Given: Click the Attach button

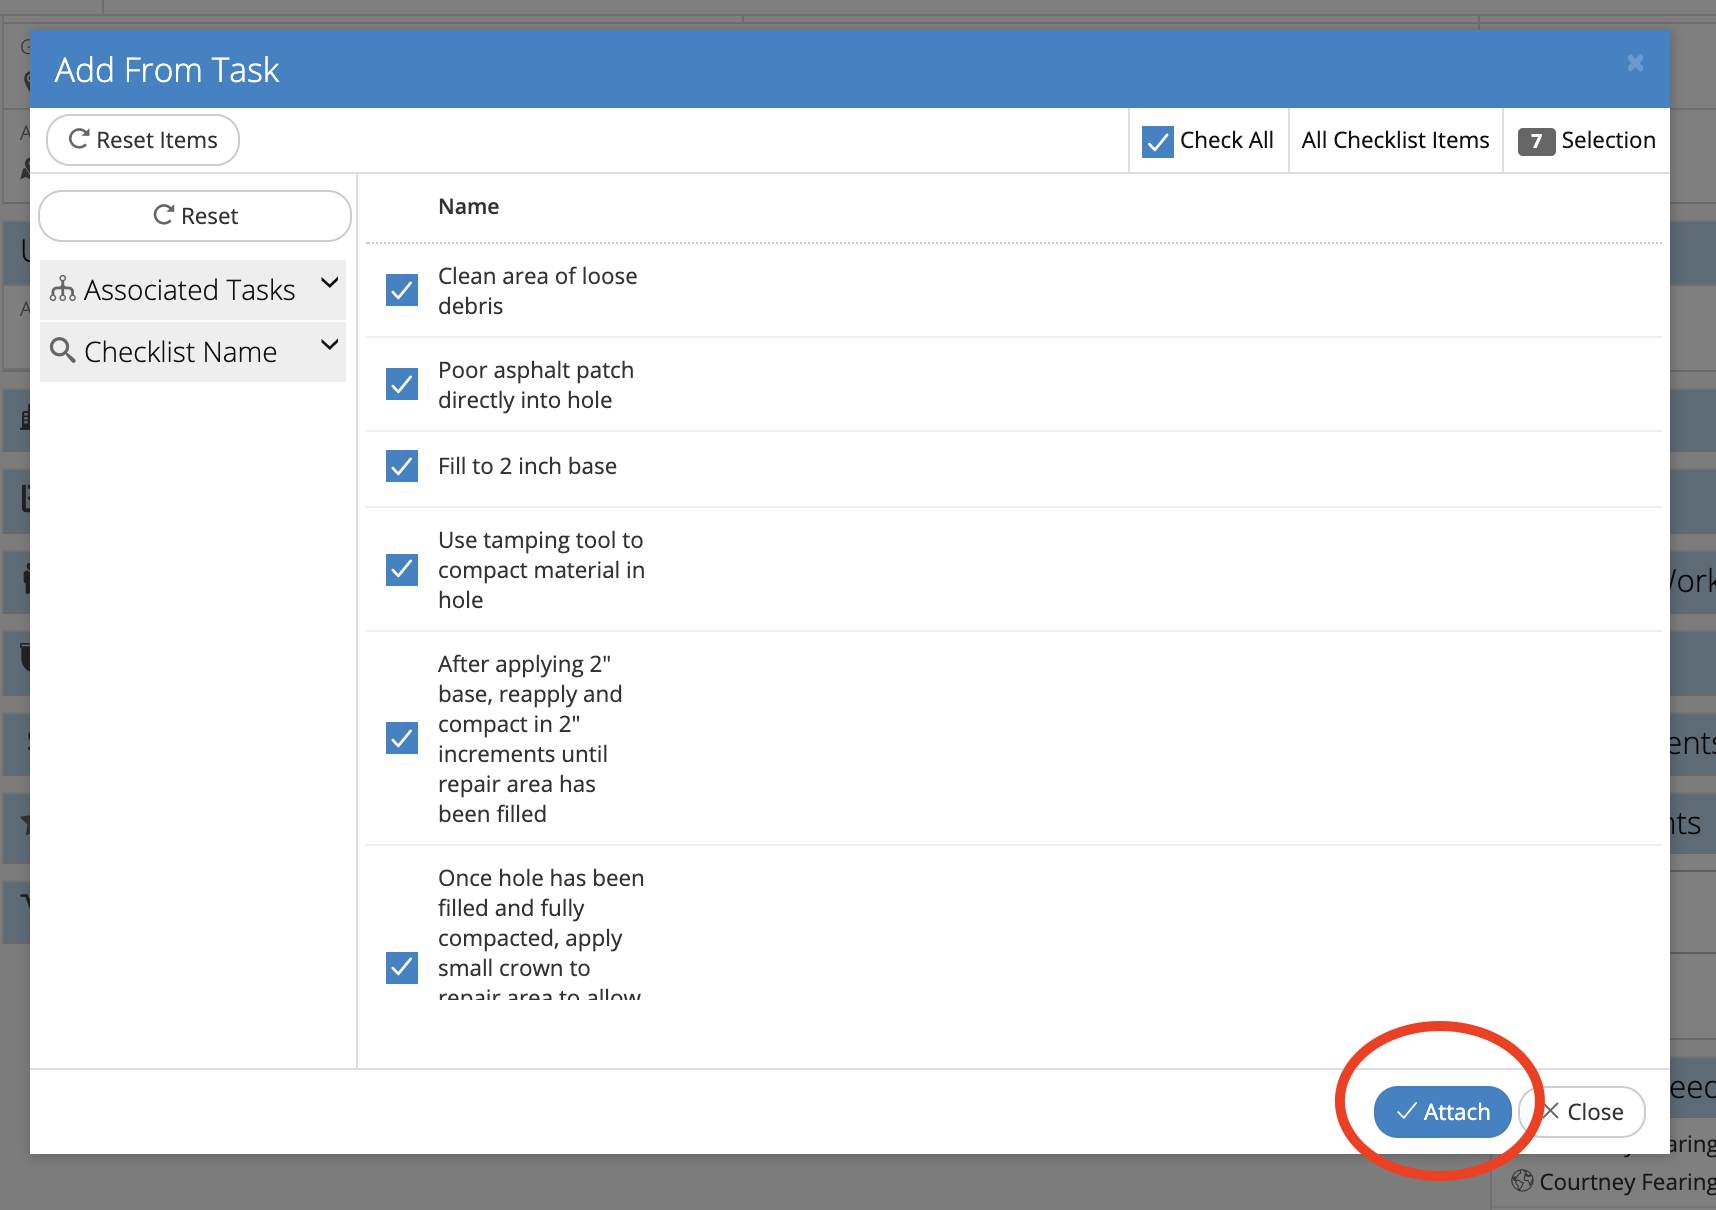Looking at the screenshot, I should pos(1442,1112).
